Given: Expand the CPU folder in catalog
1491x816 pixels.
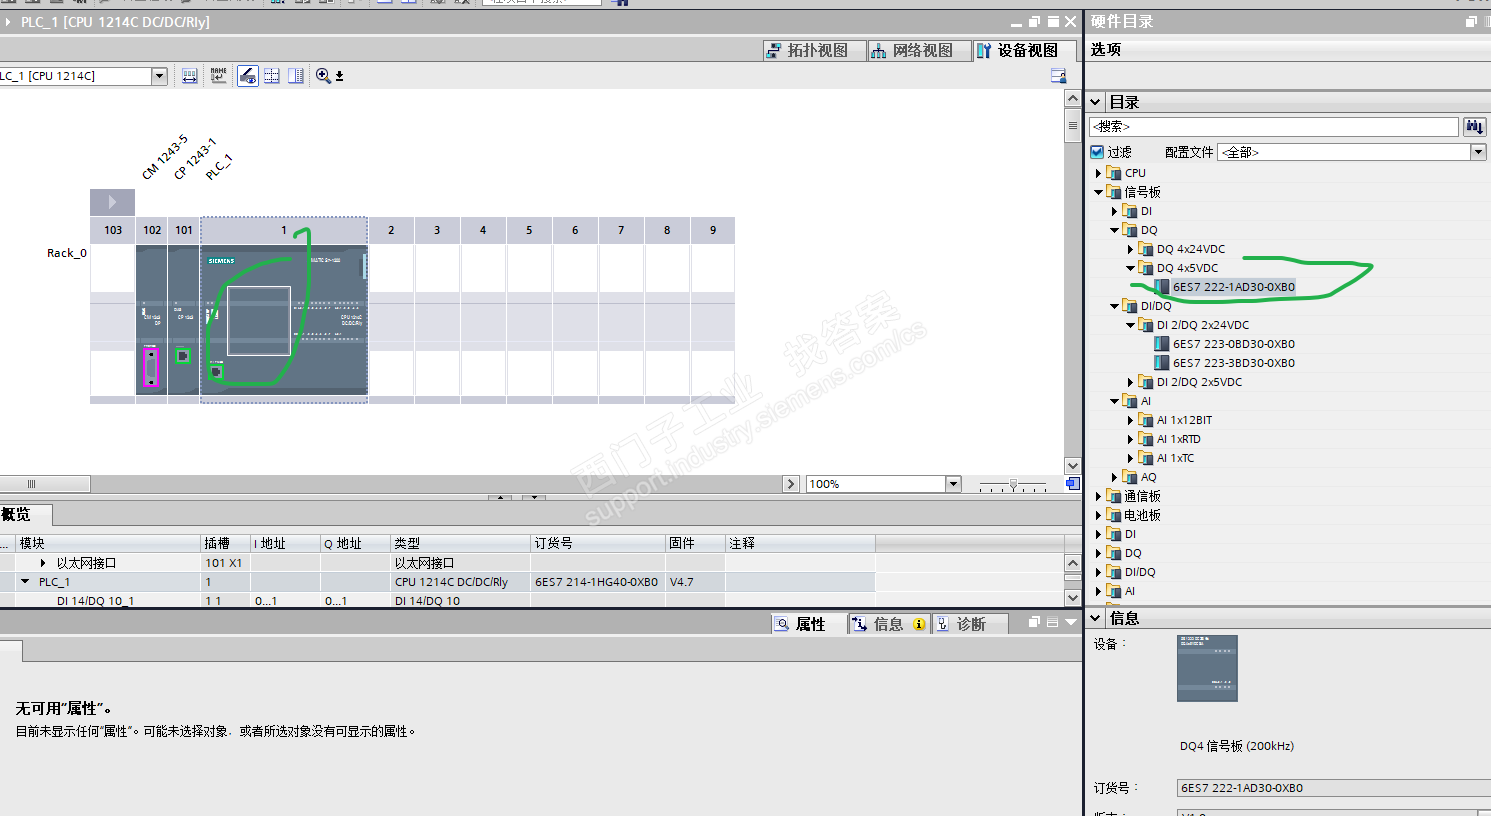Looking at the screenshot, I should [x=1098, y=173].
